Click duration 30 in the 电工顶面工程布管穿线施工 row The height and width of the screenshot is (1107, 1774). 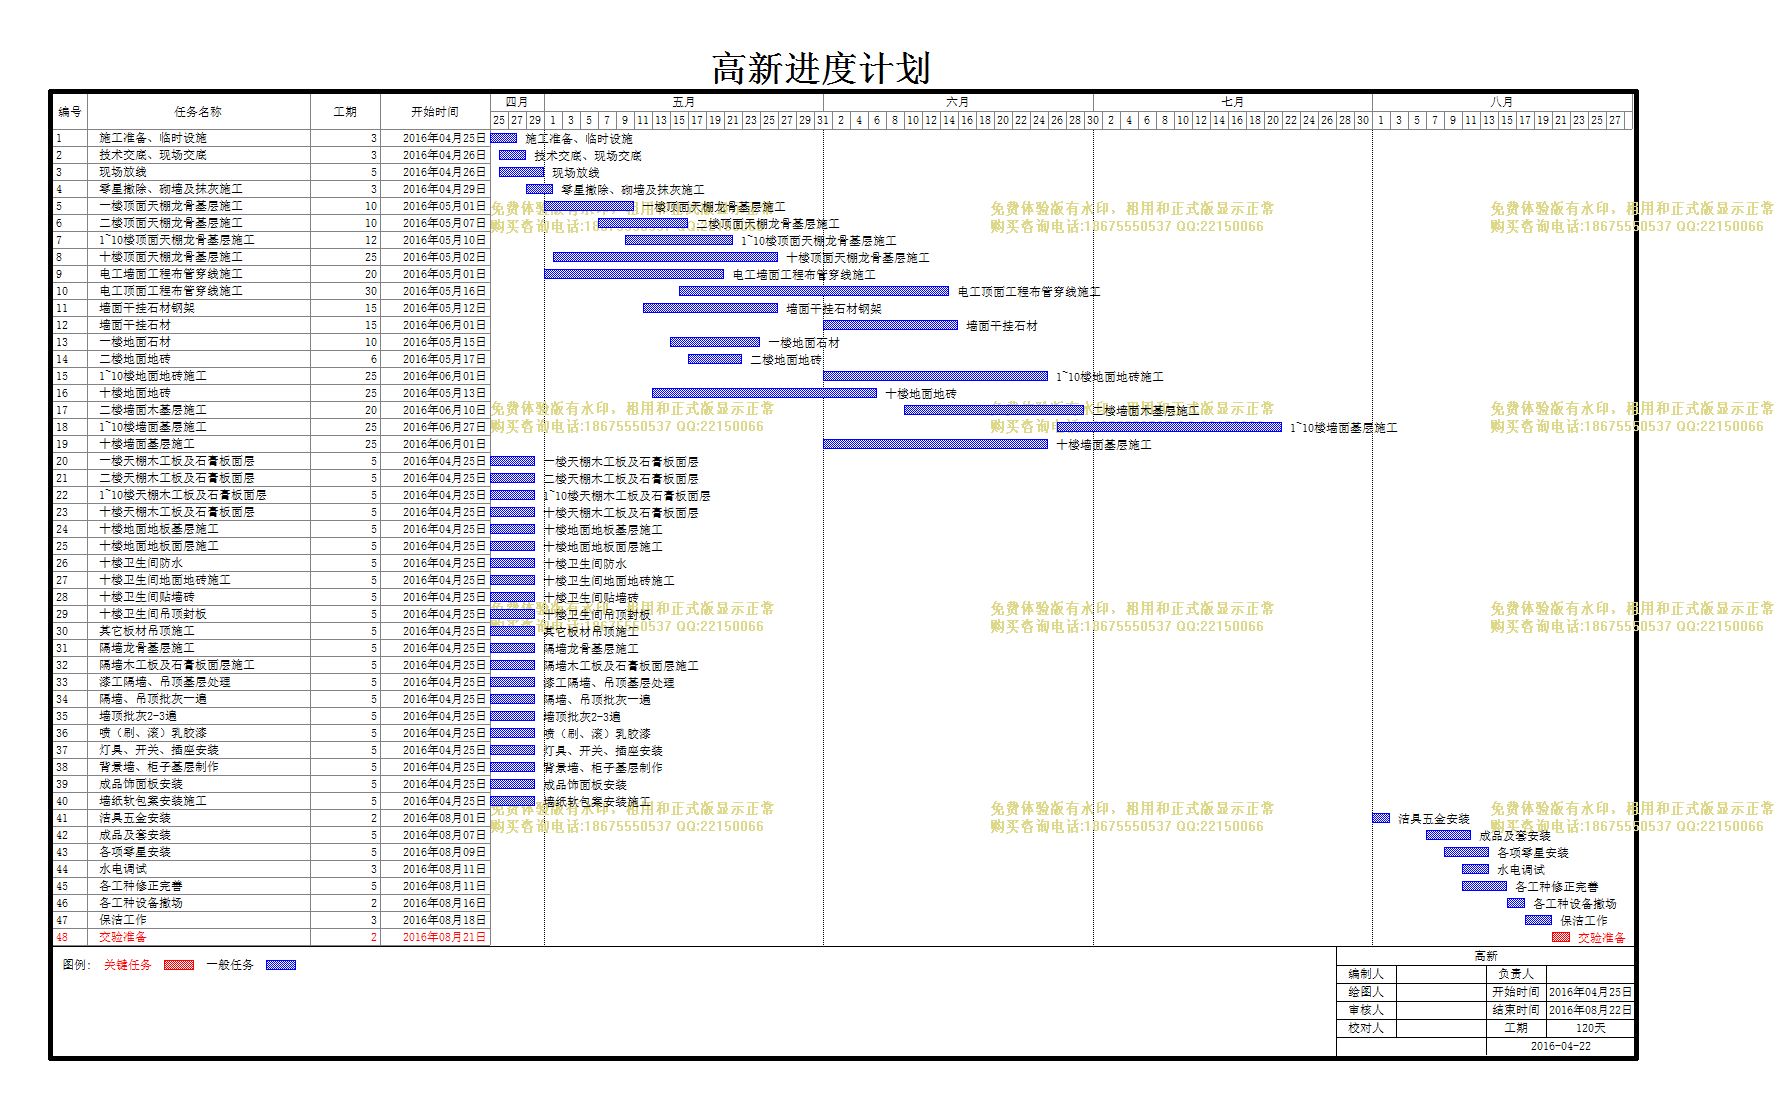tap(371, 291)
